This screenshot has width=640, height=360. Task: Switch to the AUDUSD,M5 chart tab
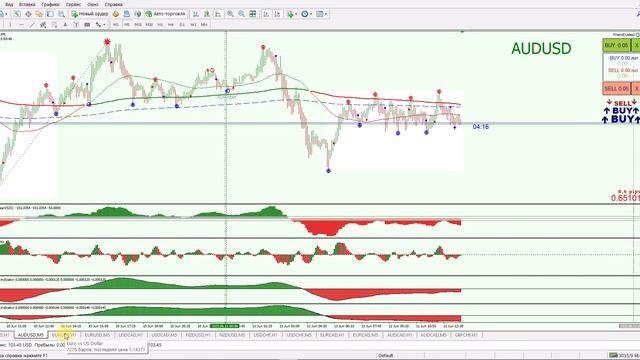(x=31, y=335)
